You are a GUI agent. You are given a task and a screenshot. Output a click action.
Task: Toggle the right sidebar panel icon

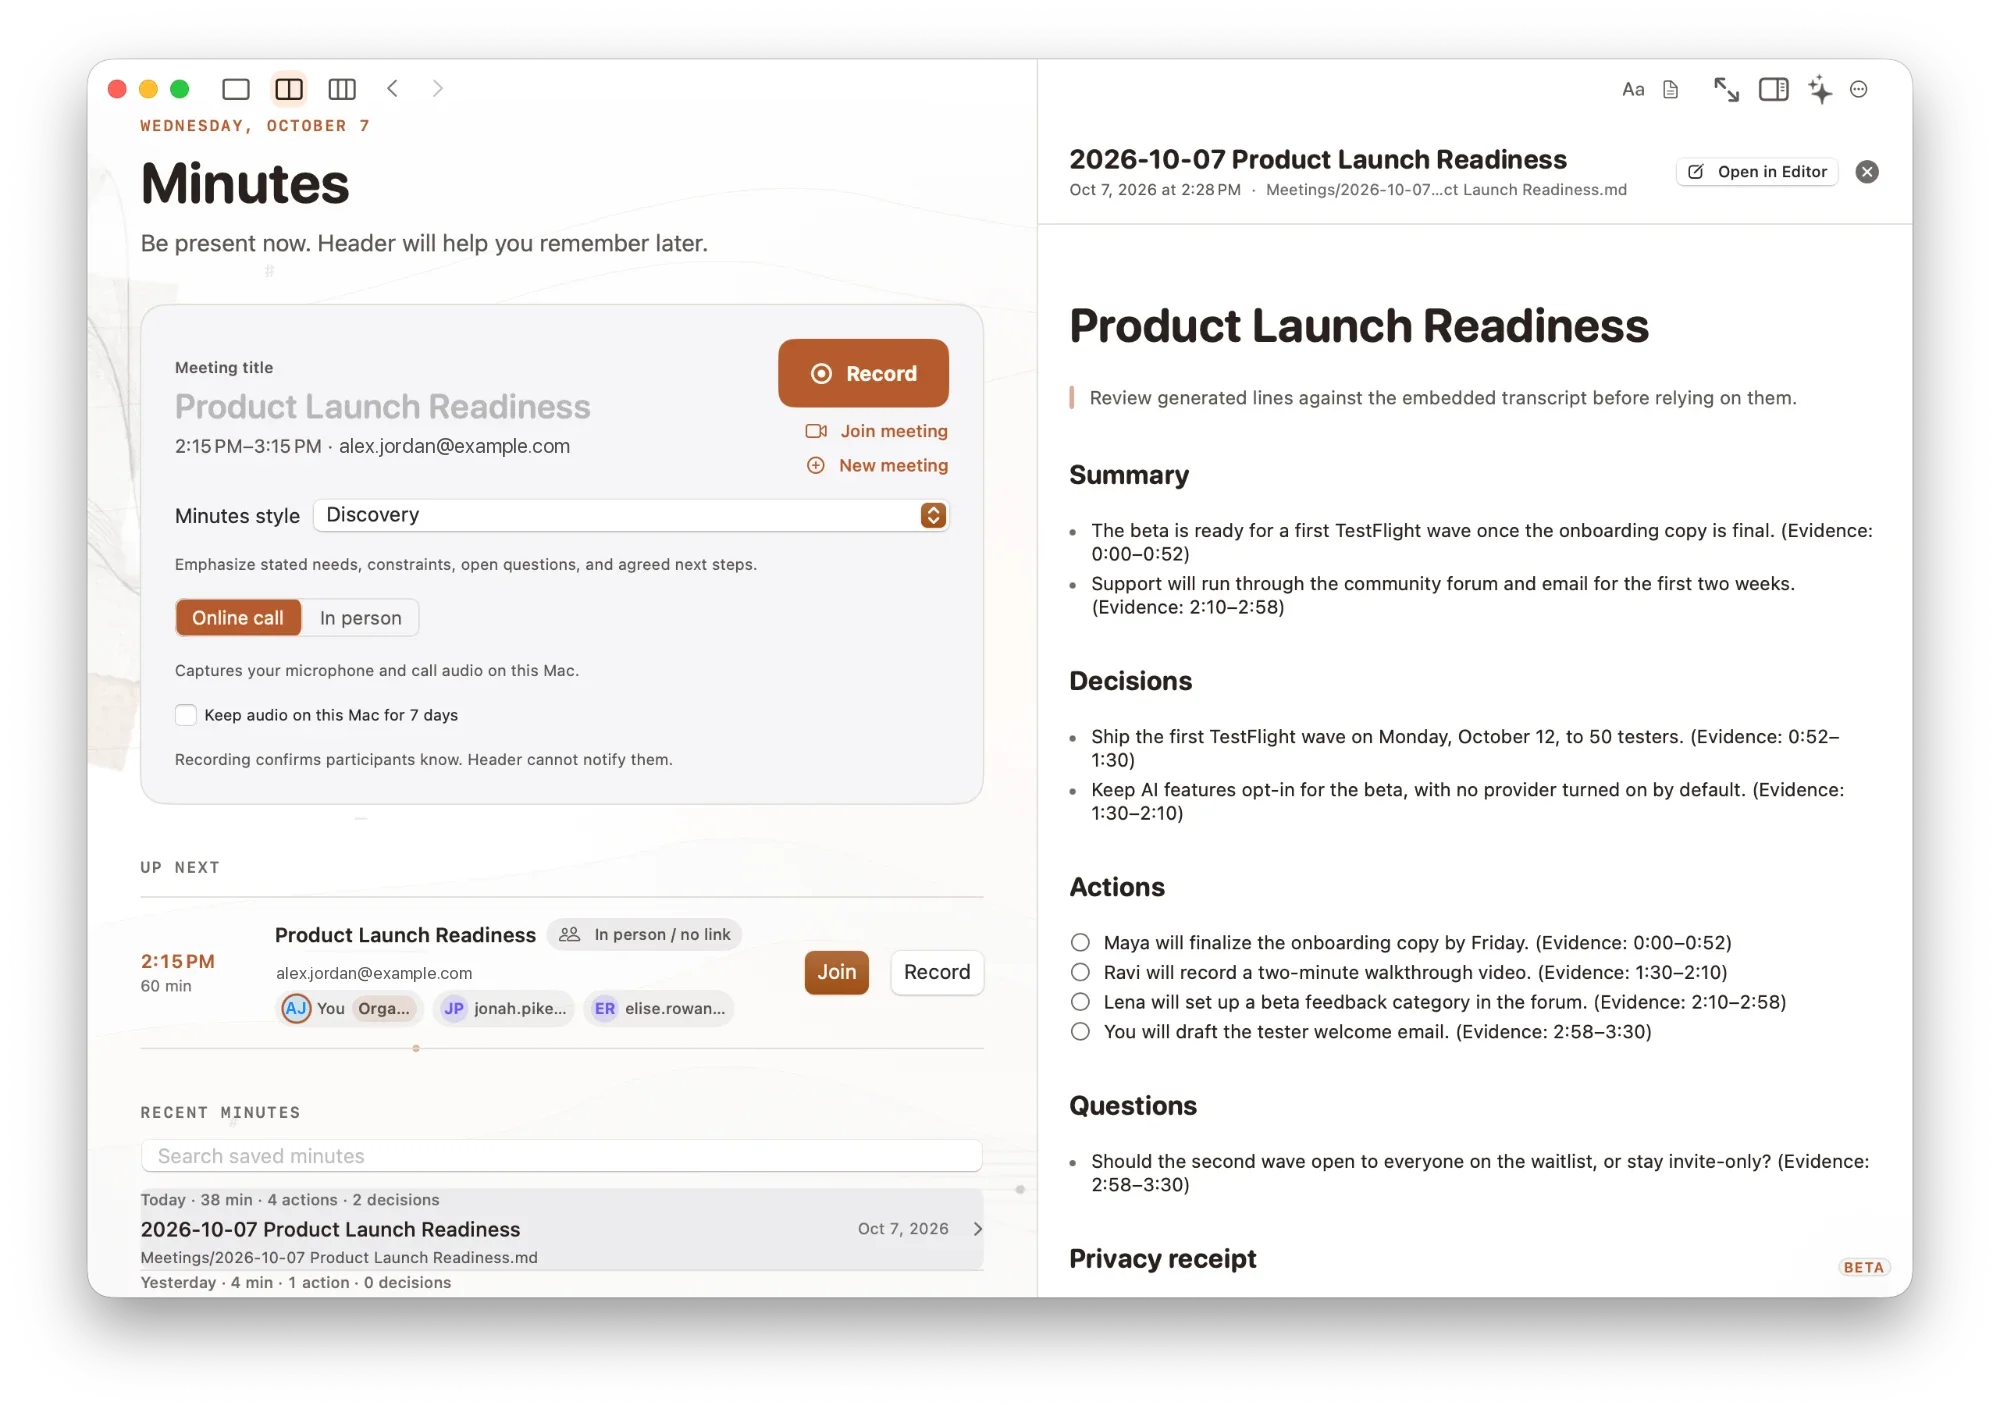(1774, 90)
